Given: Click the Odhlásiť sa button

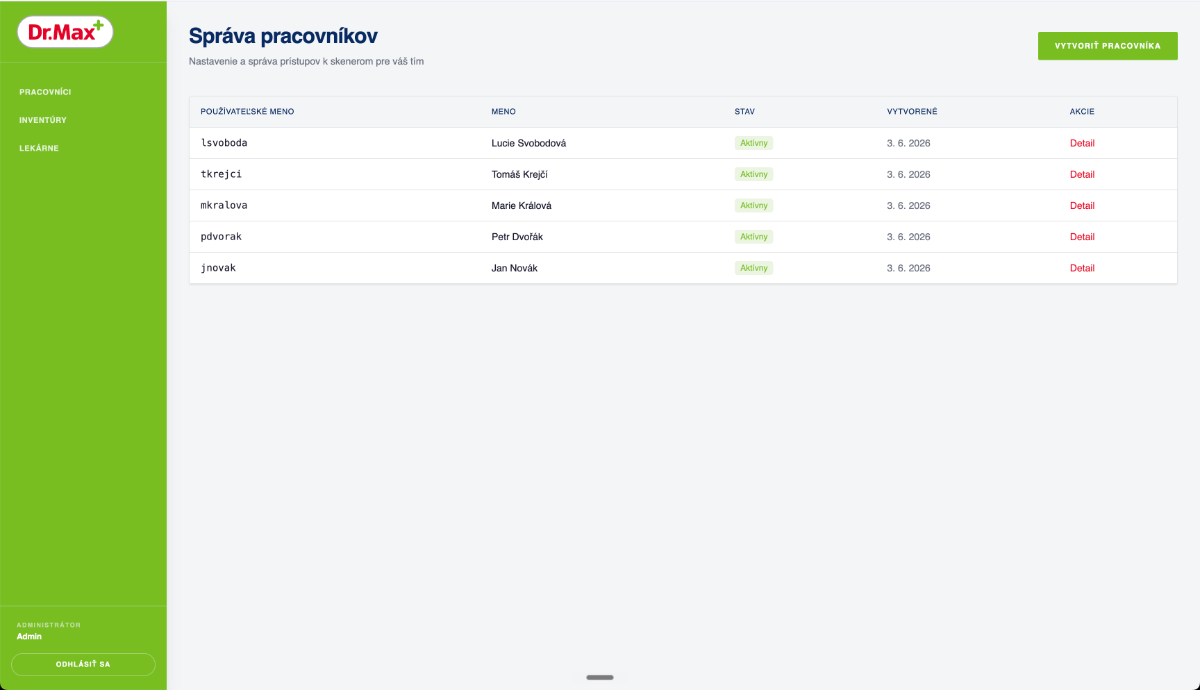Looking at the screenshot, I should [83, 664].
